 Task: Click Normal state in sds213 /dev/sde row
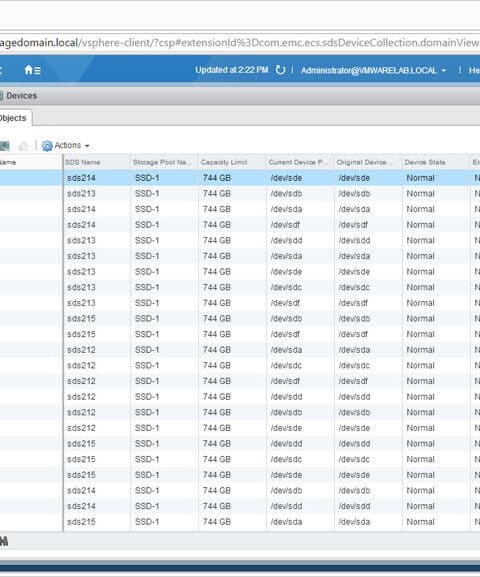(x=420, y=272)
